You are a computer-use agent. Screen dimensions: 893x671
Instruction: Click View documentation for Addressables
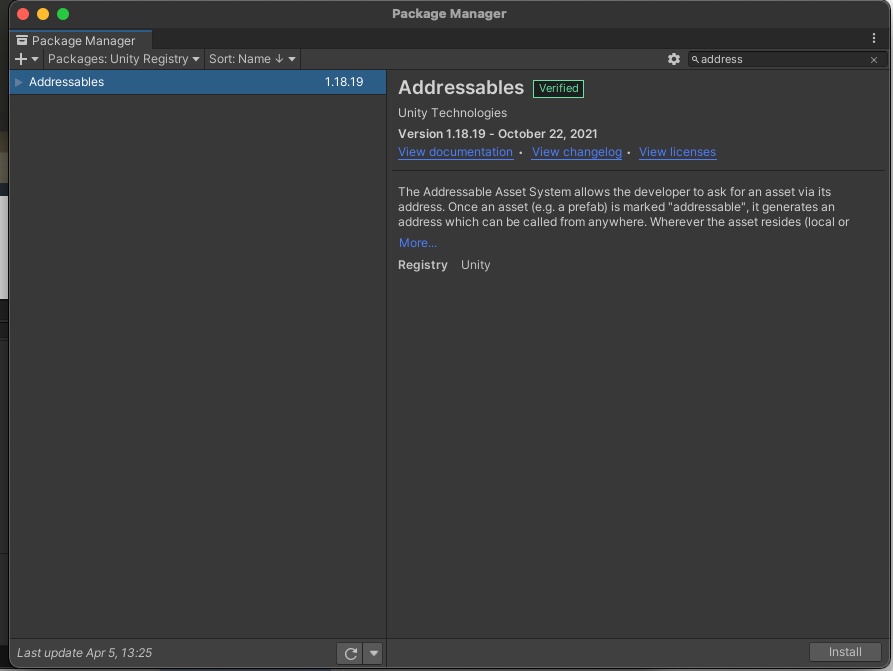tap(455, 152)
